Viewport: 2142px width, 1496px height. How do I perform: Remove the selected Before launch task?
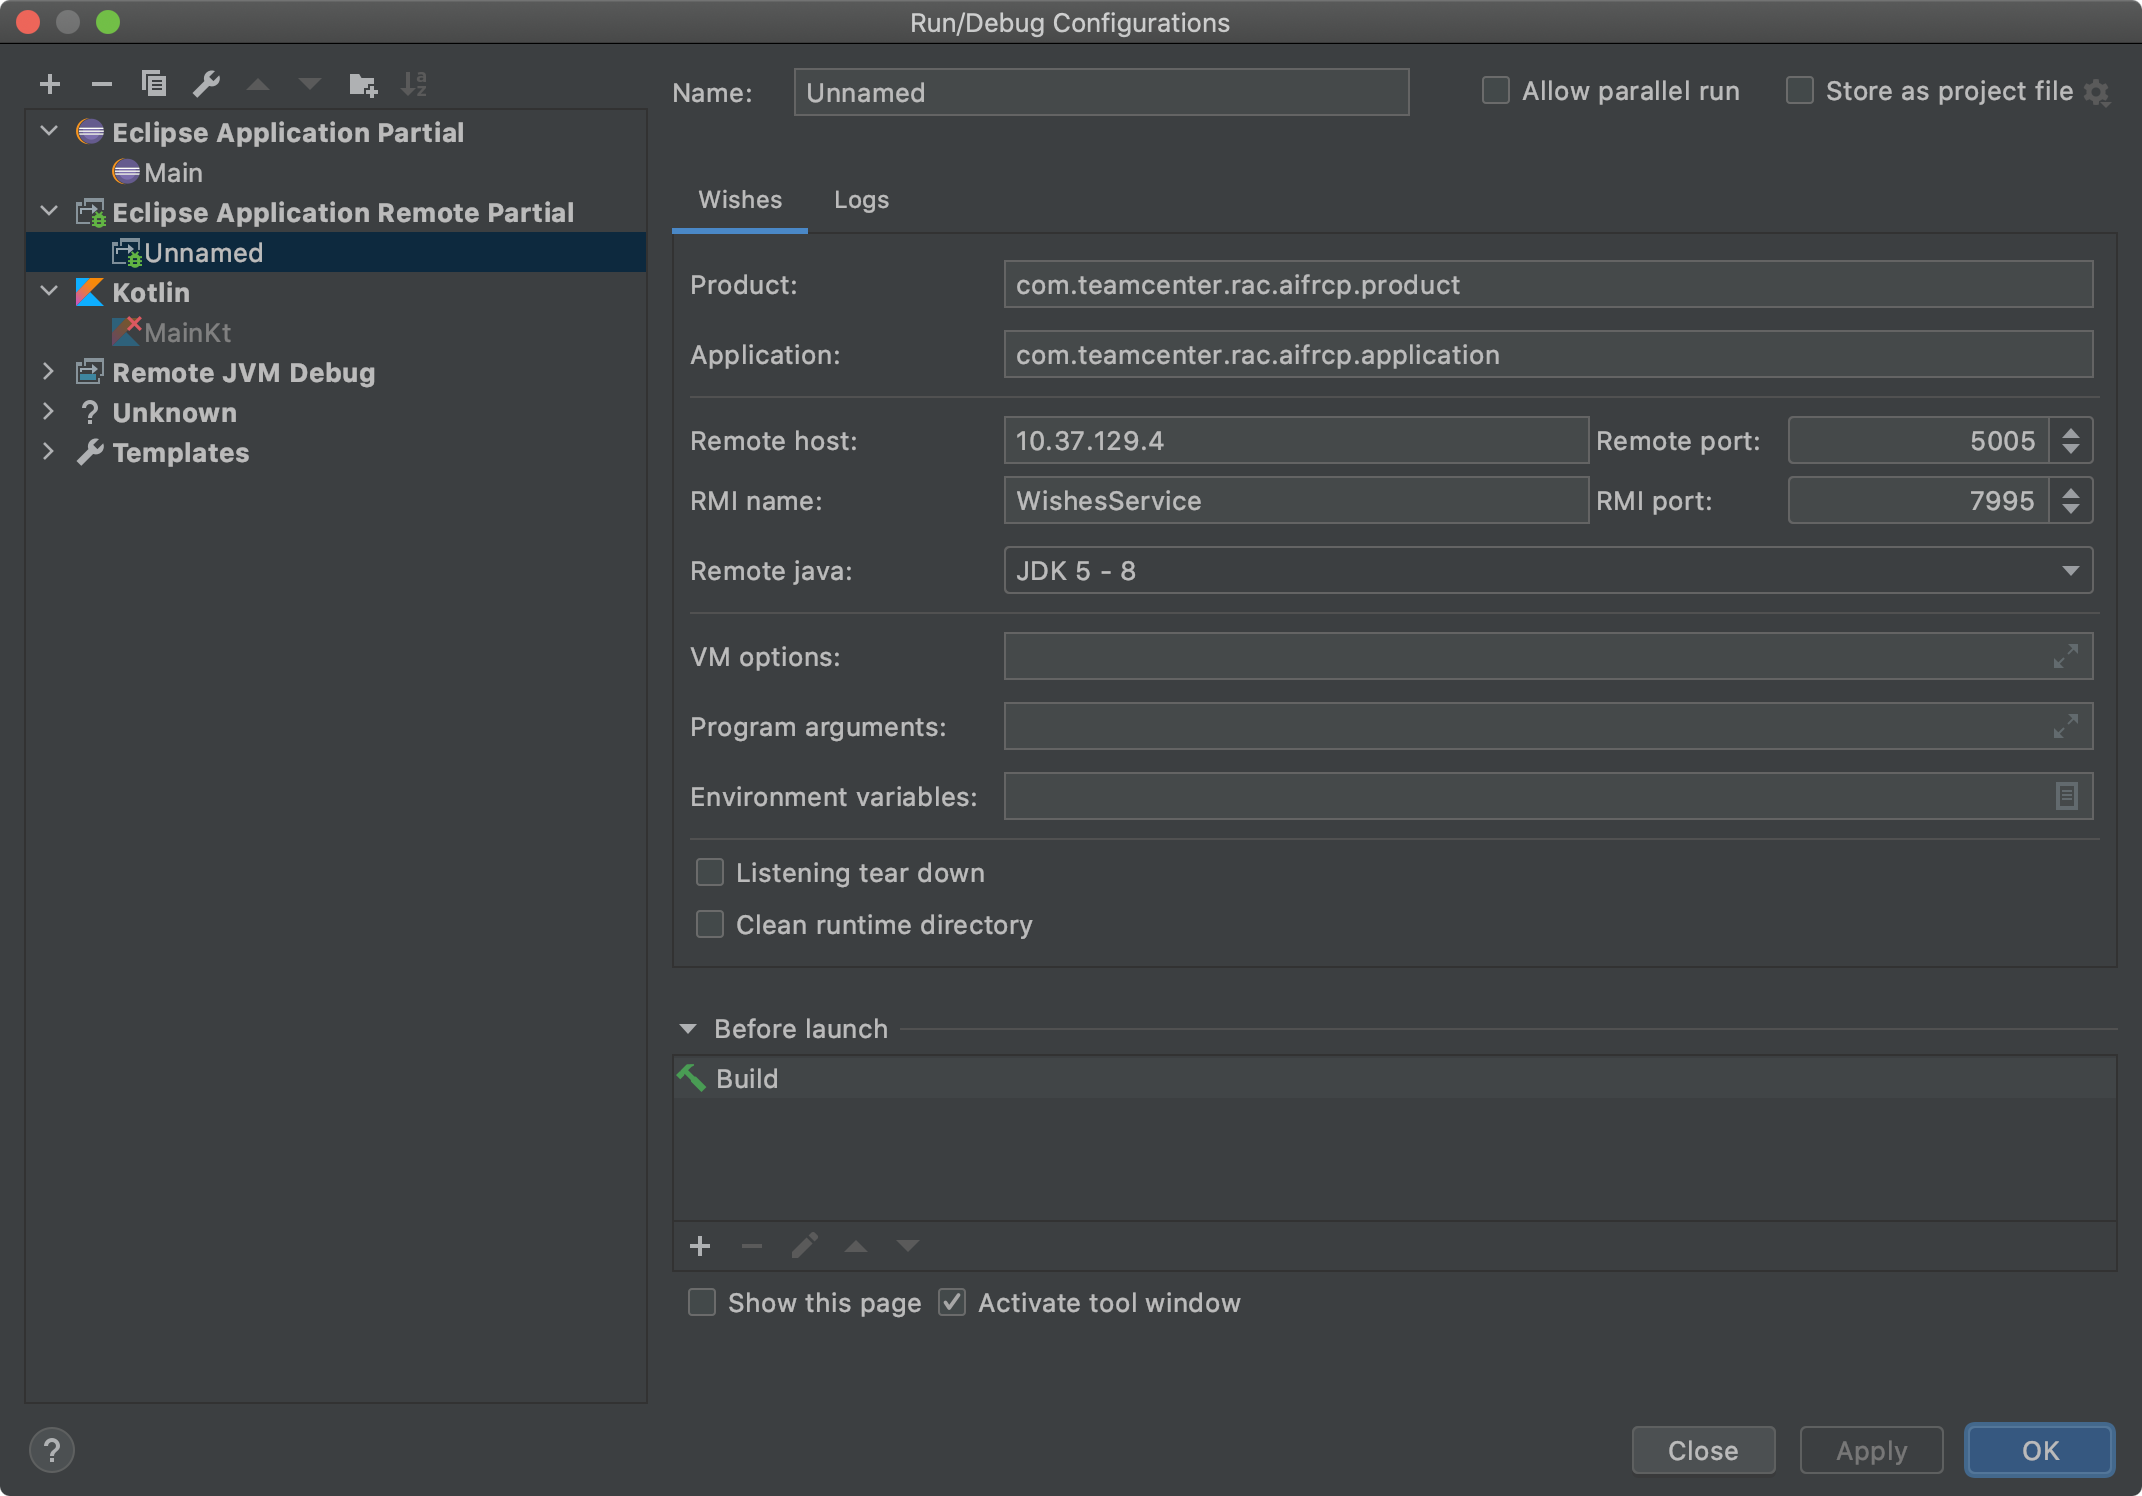[752, 1246]
